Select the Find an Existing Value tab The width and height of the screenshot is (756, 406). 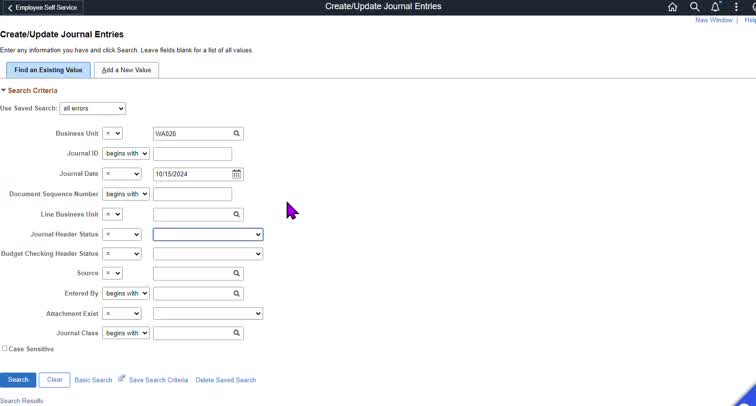pyautogui.click(x=48, y=70)
